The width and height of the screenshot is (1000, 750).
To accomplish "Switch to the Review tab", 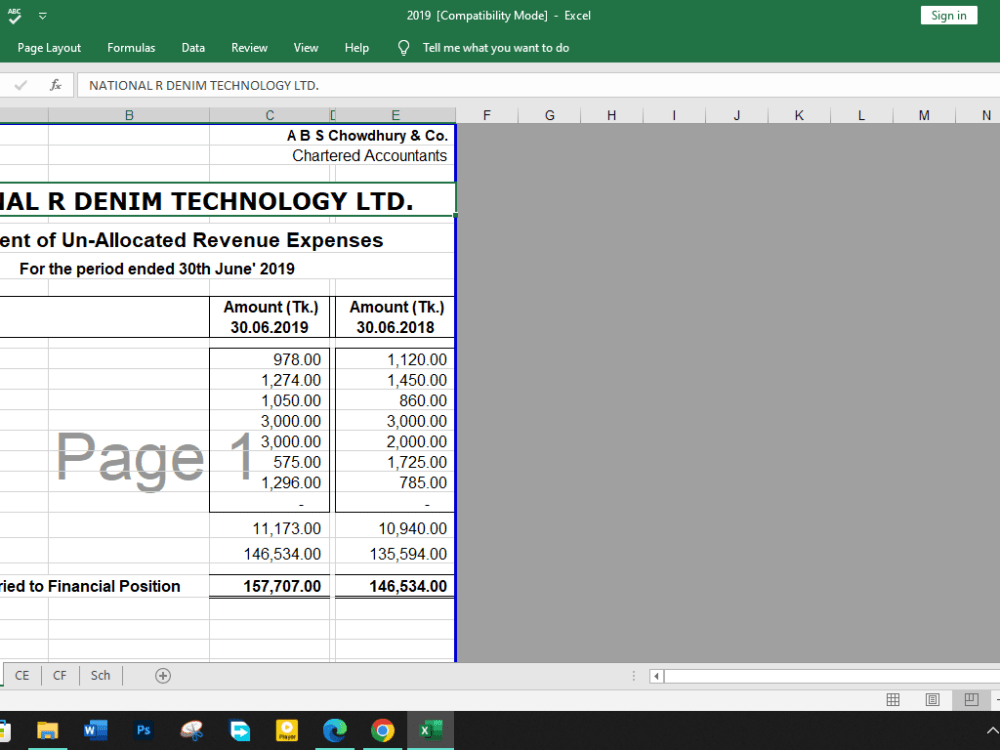I will tap(249, 48).
